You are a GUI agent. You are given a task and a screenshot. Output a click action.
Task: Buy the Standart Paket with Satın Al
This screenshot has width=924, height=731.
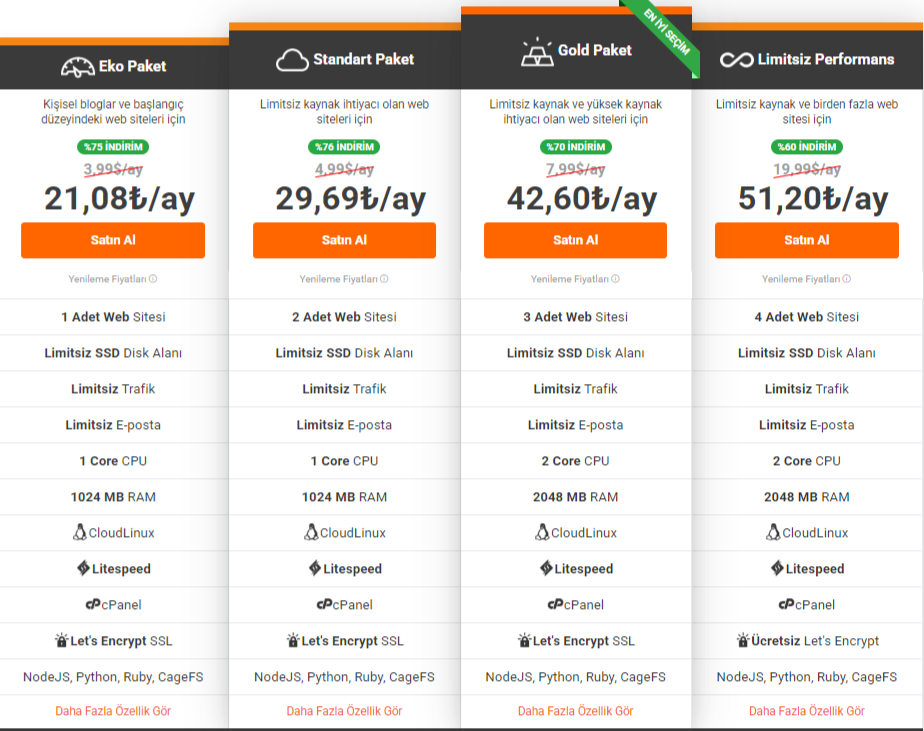344,240
